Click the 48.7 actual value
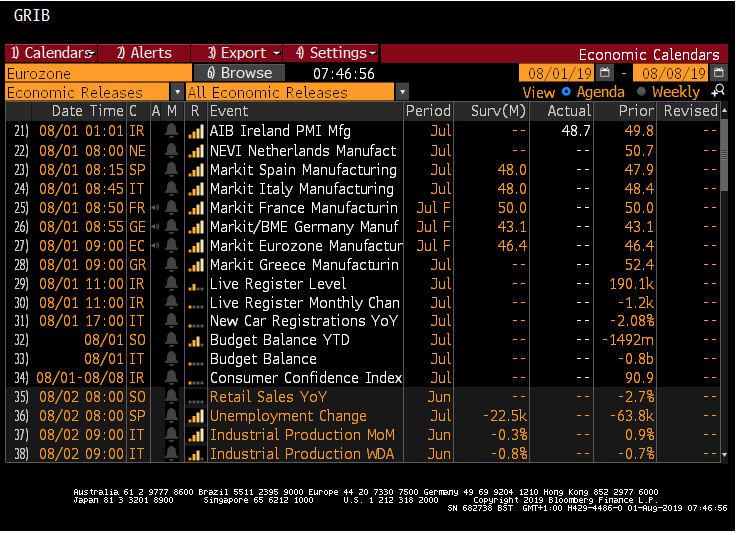Viewport: 738px width, 535px height. pyautogui.click(x=576, y=131)
